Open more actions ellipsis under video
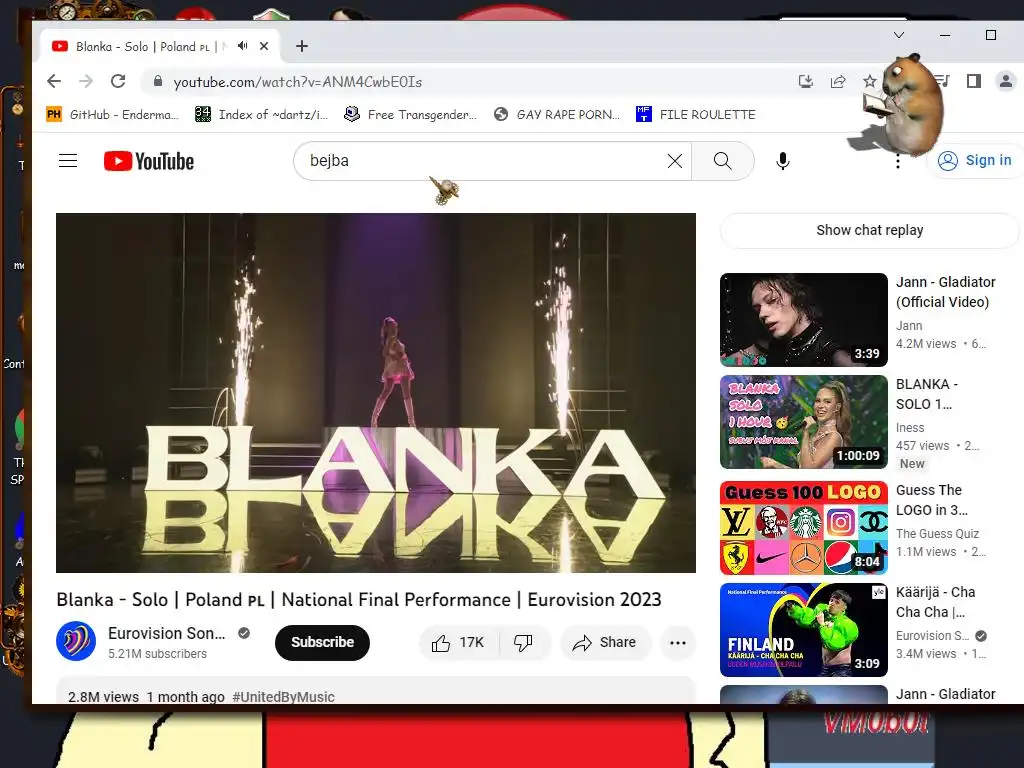The width and height of the screenshot is (1024, 768). pos(678,643)
